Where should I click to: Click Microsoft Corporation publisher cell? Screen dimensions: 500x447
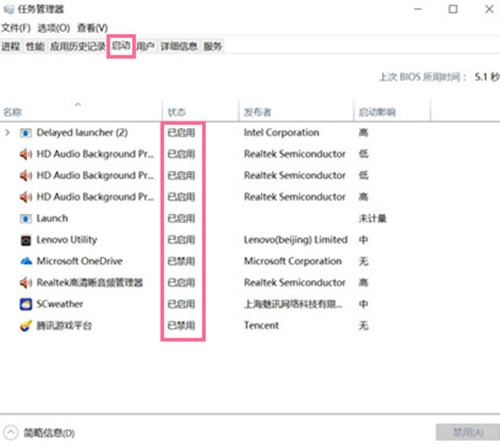(293, 261)
